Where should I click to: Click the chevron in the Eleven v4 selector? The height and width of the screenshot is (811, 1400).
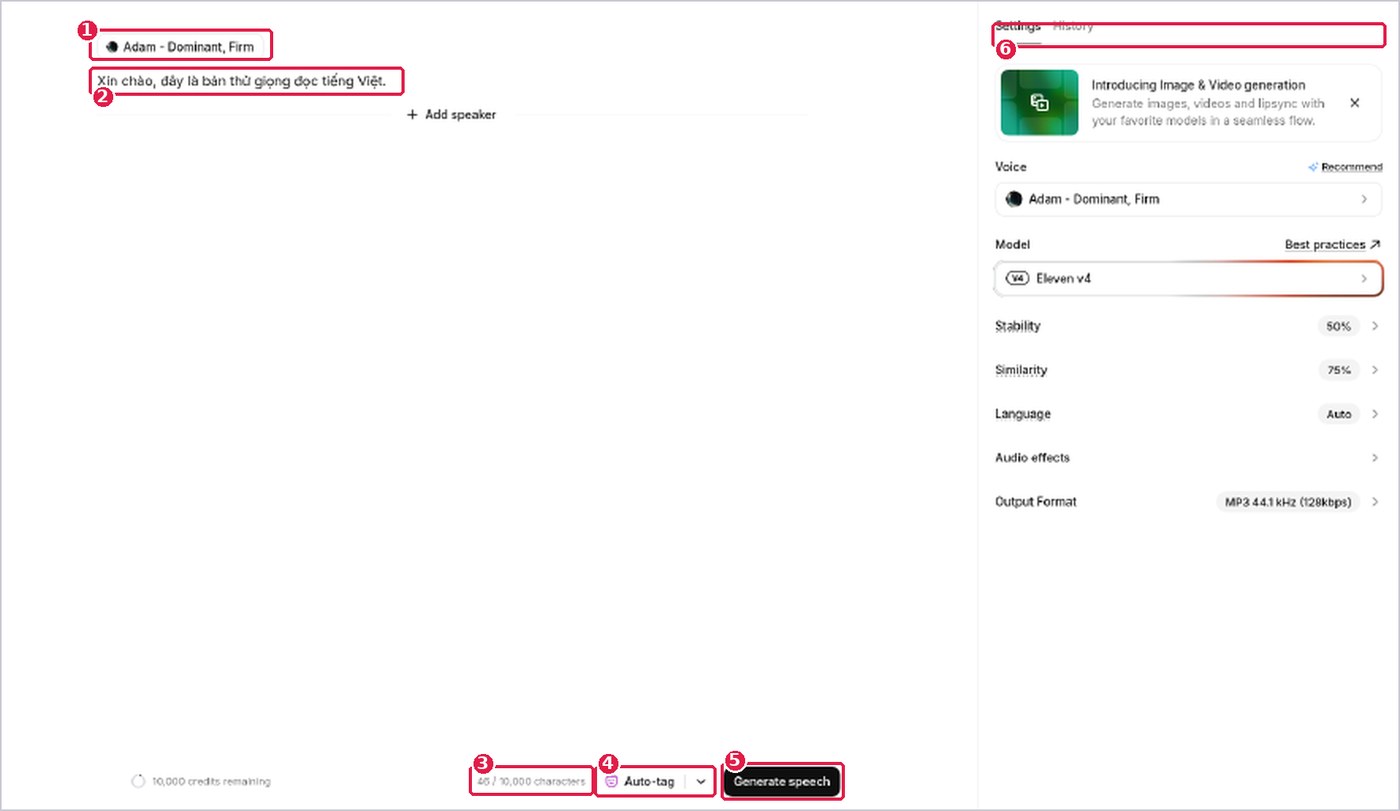coord(1364,278)
